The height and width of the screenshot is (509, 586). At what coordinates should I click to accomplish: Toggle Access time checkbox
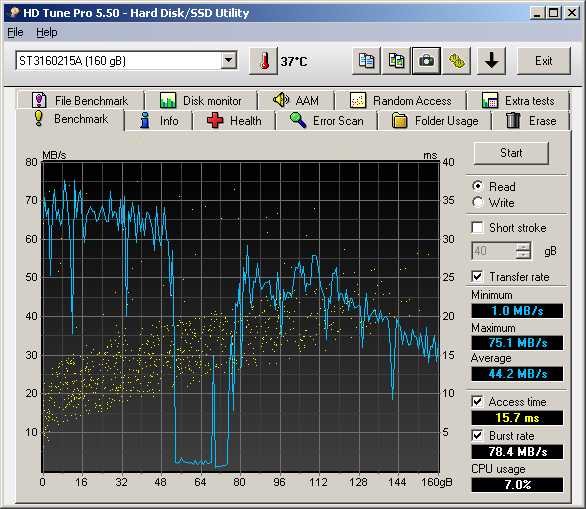(x=477, y=401)
